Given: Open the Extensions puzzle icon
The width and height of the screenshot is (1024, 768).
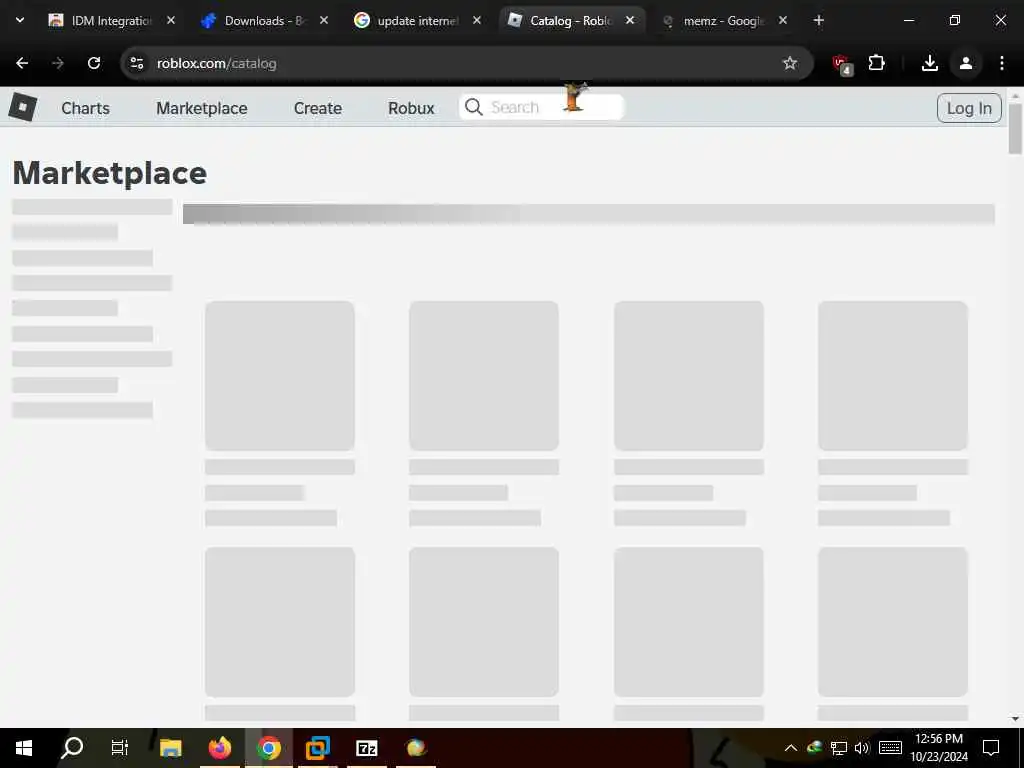Looking at the screenshot, I should [x=876, y=63].
